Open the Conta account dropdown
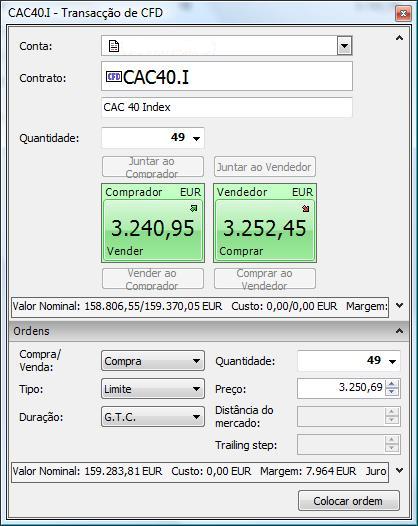The image size is (418, 526). point(344,46)
